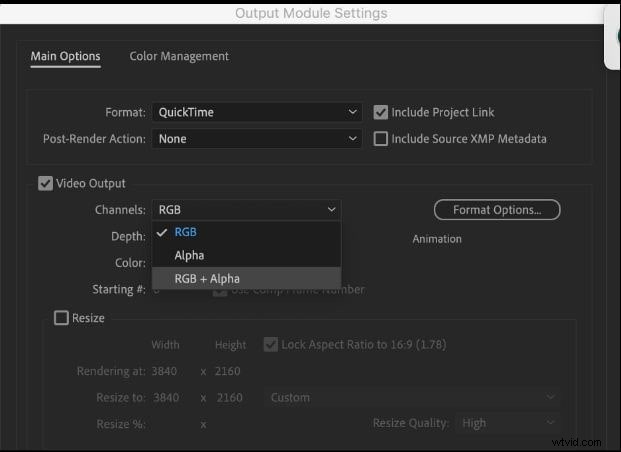621x452 pixels.
Task: Click the Resize % label
Action: click(120, 424)
